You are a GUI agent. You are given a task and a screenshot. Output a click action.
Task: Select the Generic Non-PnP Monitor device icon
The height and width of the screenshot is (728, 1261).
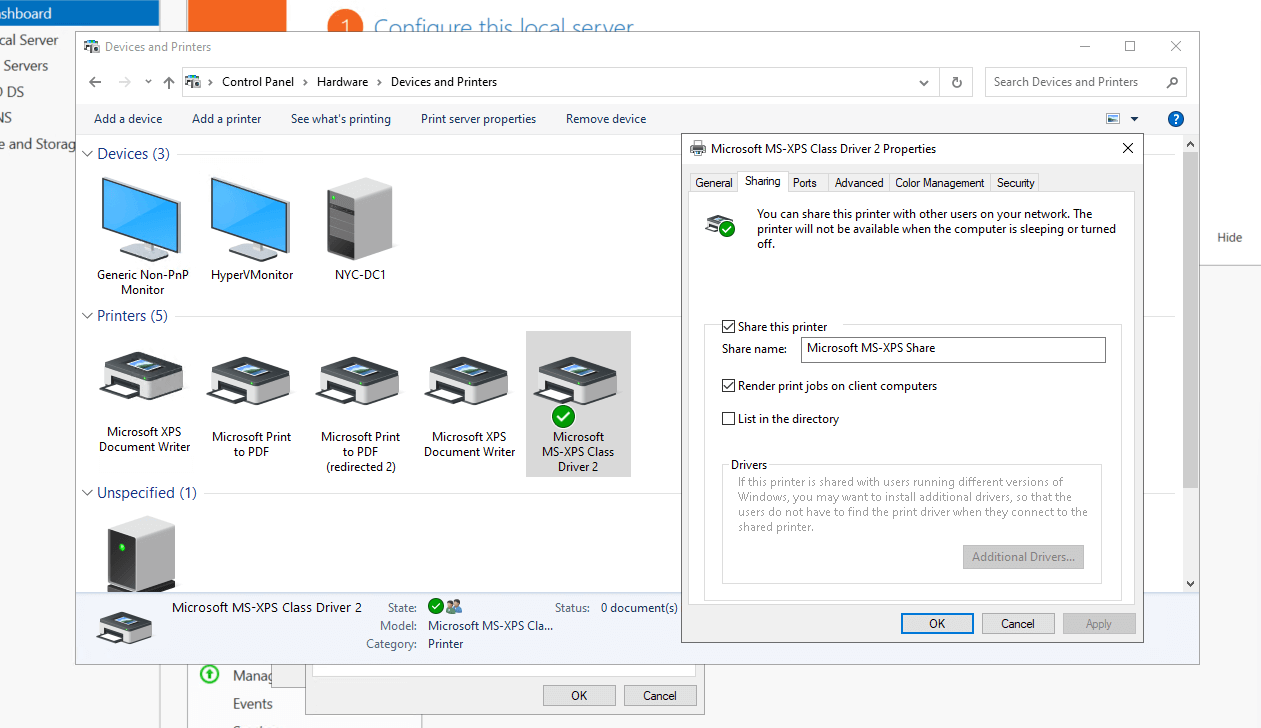(x=142, y=218)
